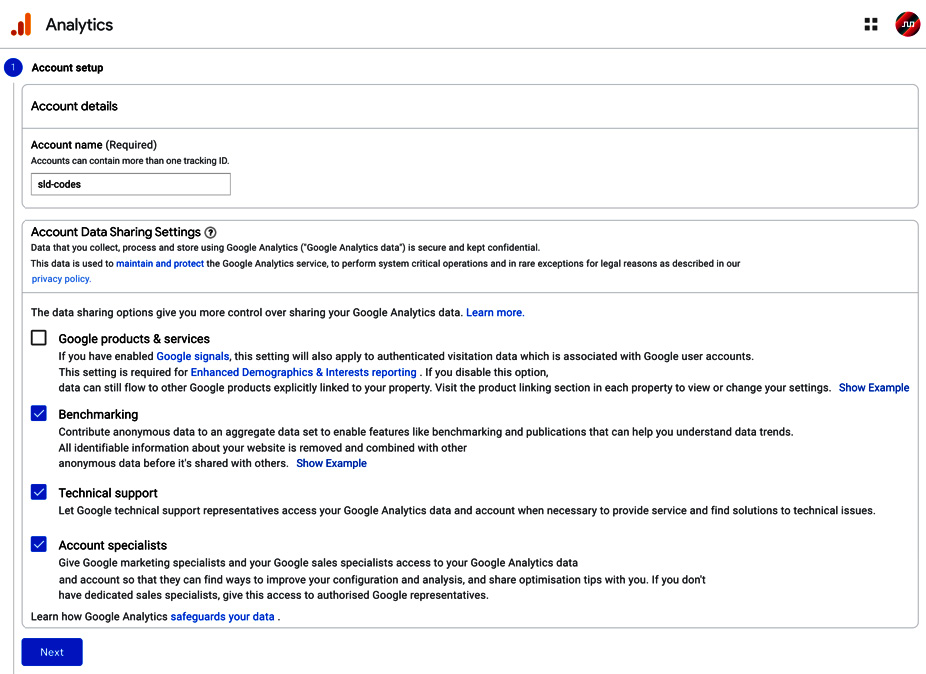Open the Google apps grid launcher
This screenshot has width=926, height=674.
pyautogui.click(x=870, y=23)
